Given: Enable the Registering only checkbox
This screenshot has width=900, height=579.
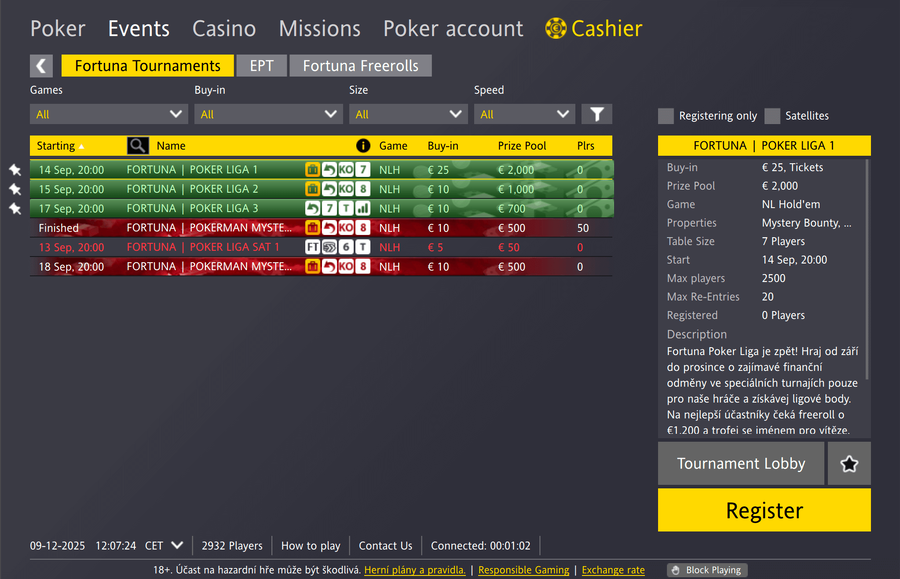Looking at the screenshot, I should click(666, 116).
